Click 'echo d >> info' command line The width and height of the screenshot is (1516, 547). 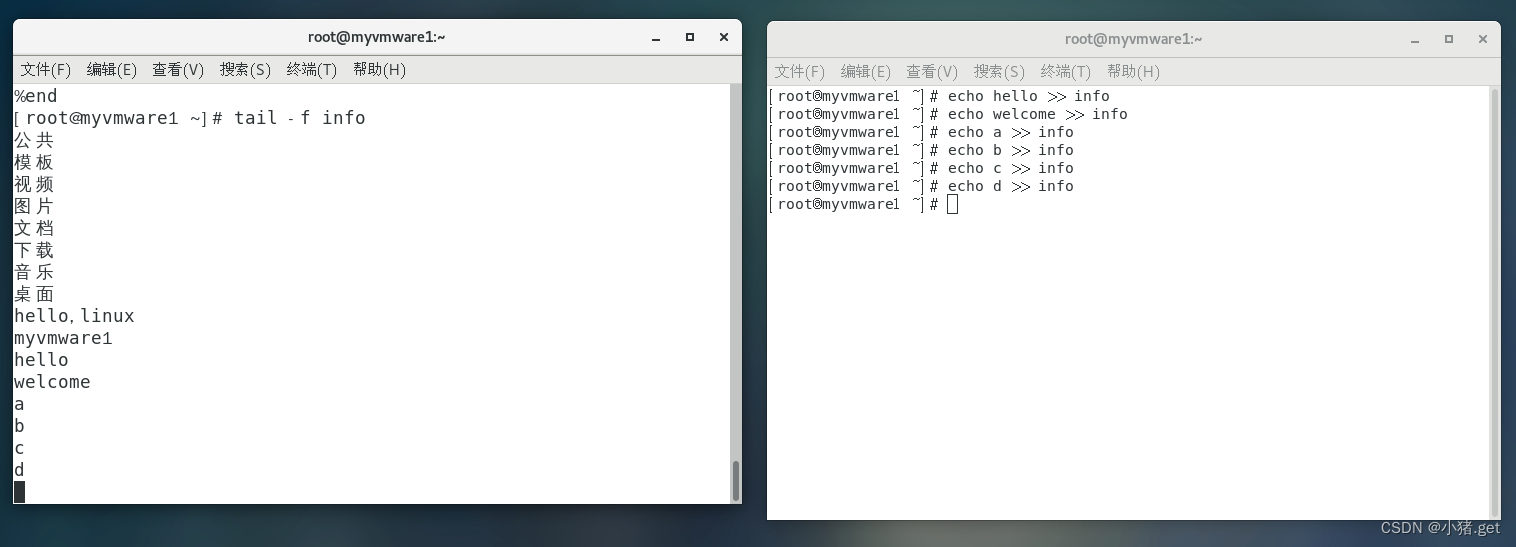click(1011, 186)
